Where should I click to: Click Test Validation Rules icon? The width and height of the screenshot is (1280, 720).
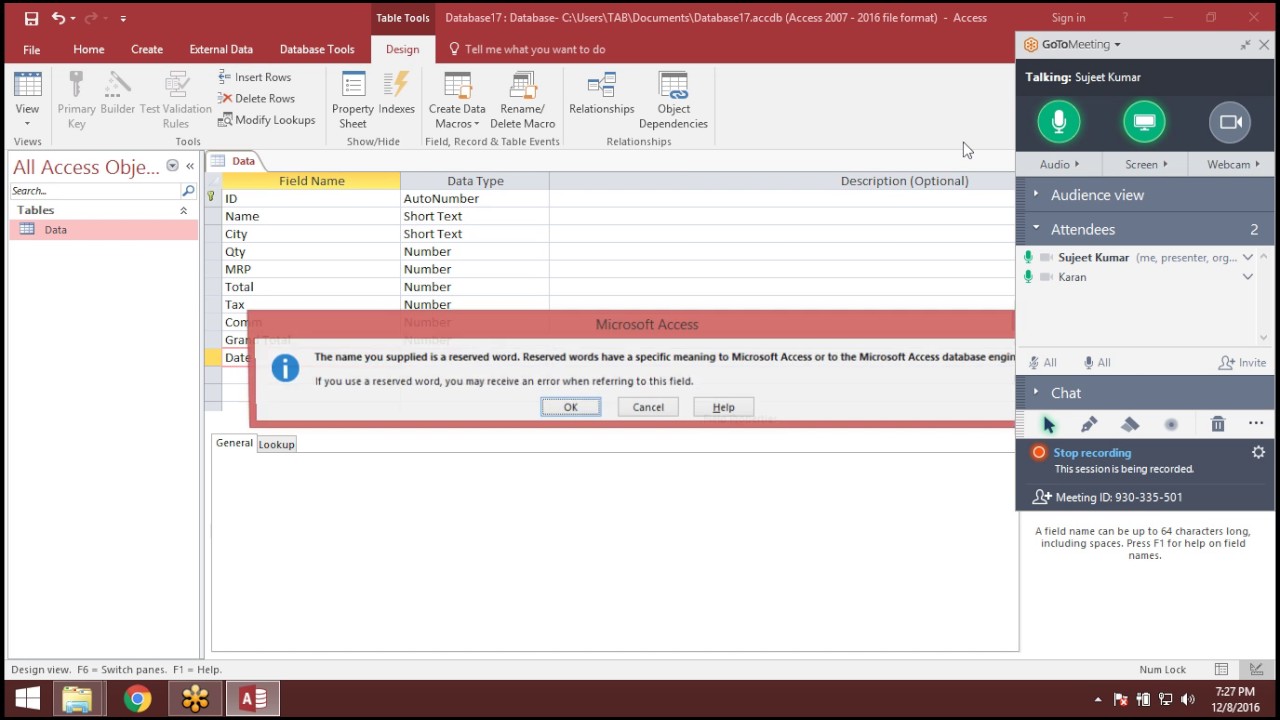pos(176,100)
